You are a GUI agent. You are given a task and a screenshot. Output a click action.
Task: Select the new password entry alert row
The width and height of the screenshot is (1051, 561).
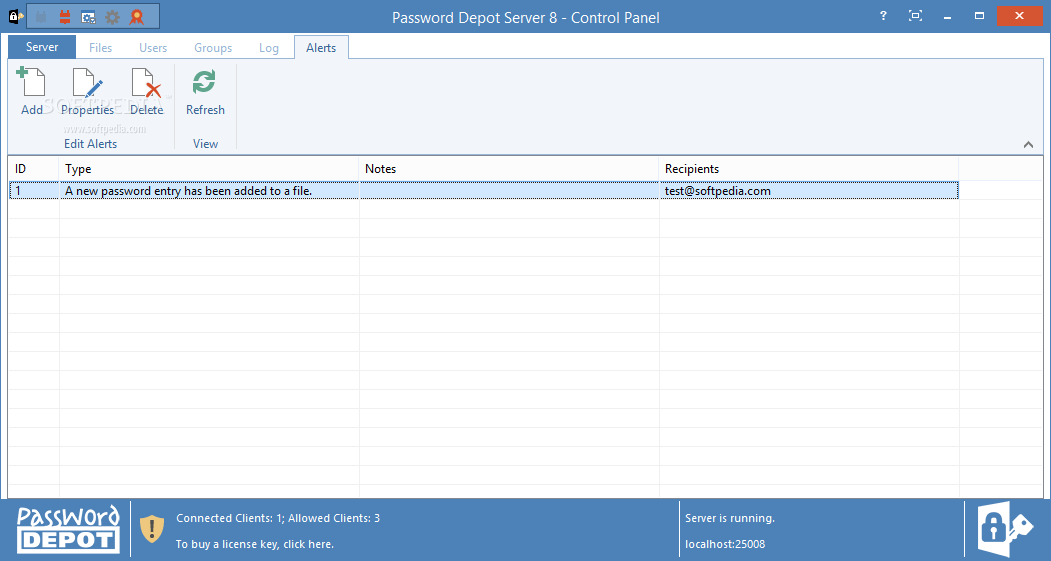[x=483, y=191]
